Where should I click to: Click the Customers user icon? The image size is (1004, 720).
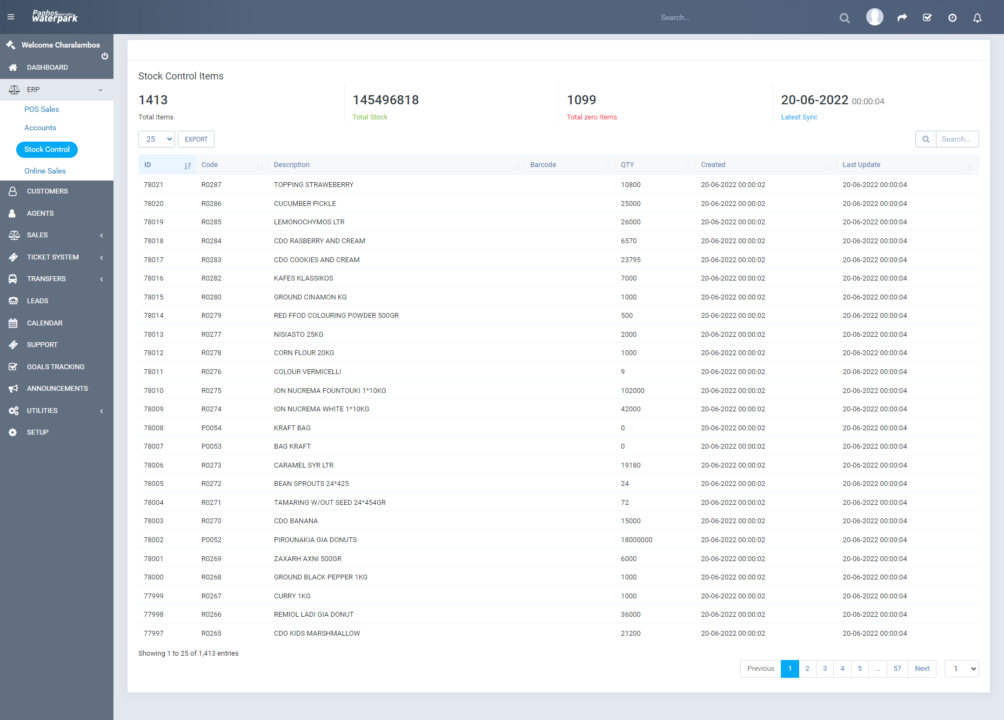point(13,191)
